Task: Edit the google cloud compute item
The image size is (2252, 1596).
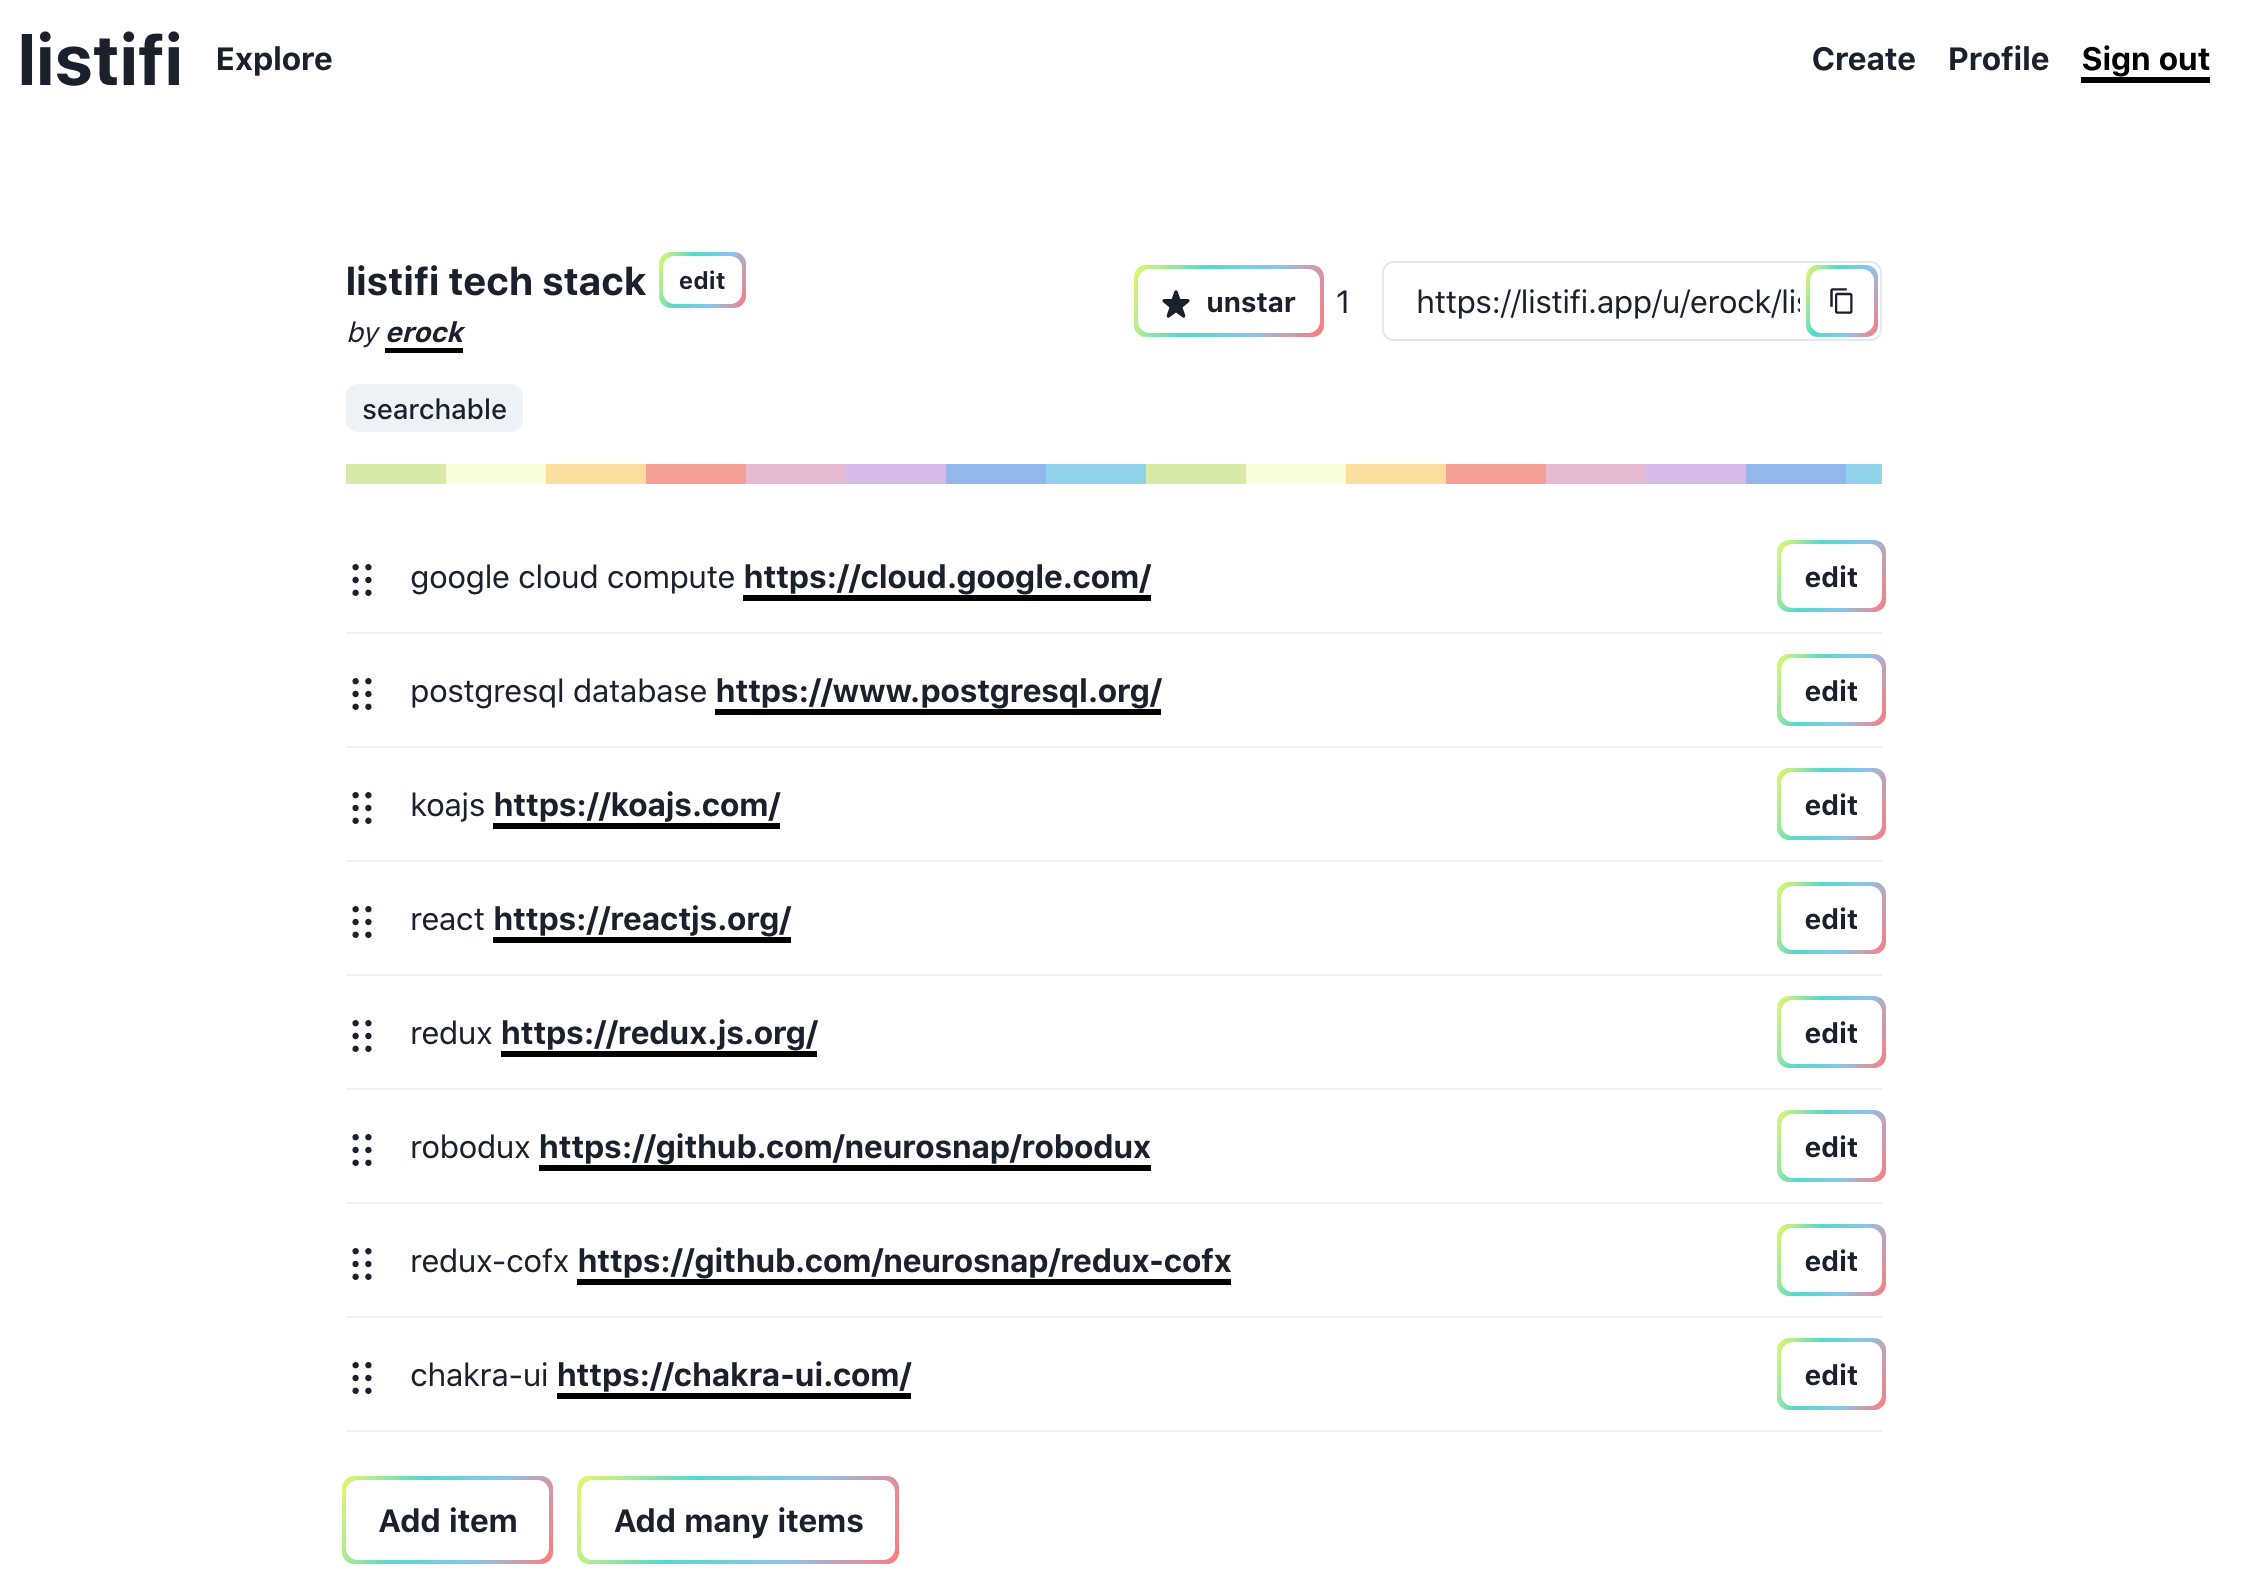Action: click(1831, 577)
